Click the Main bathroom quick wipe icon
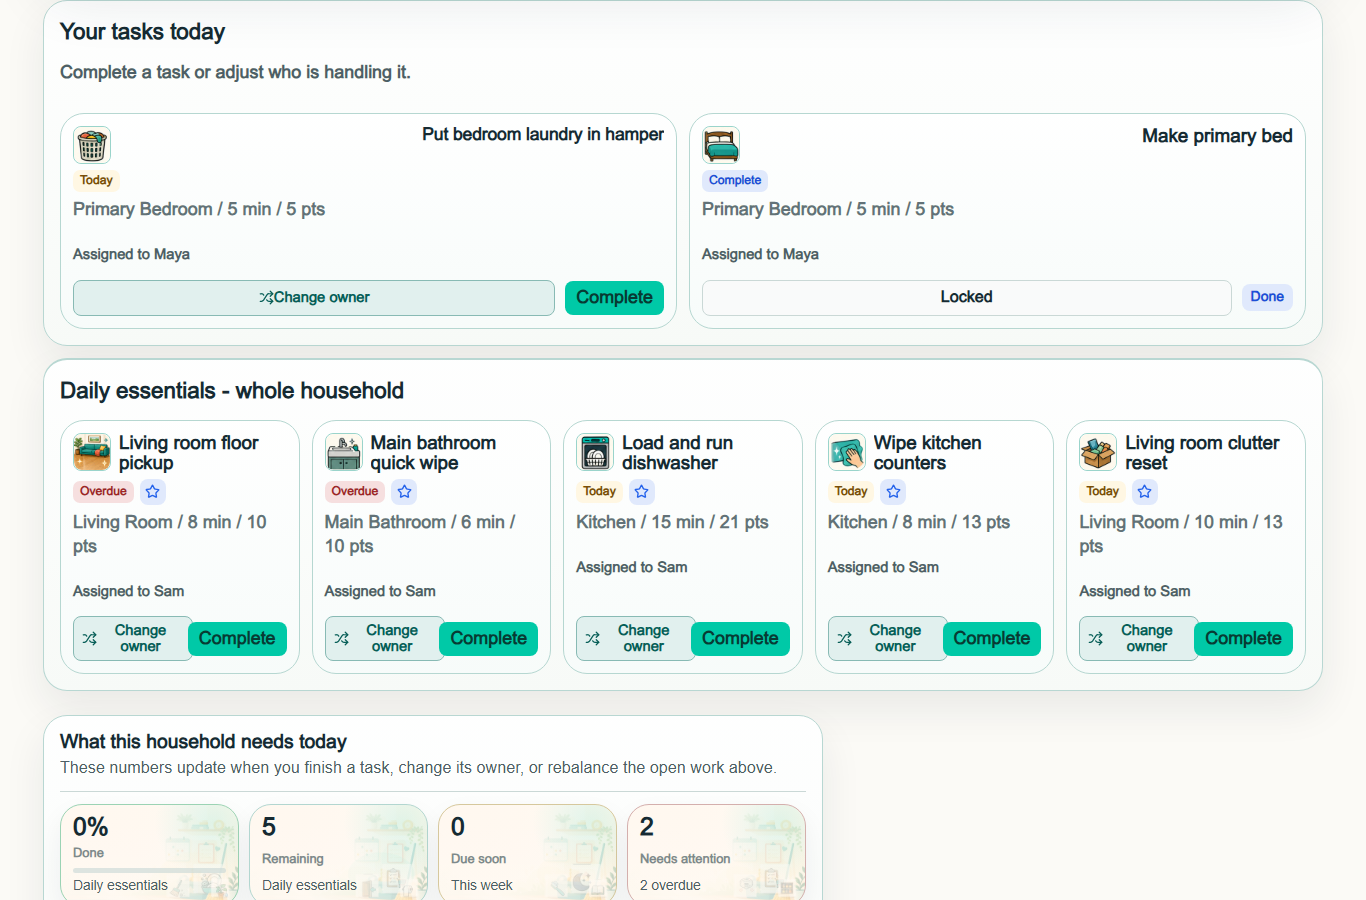 tap(344, 453)
